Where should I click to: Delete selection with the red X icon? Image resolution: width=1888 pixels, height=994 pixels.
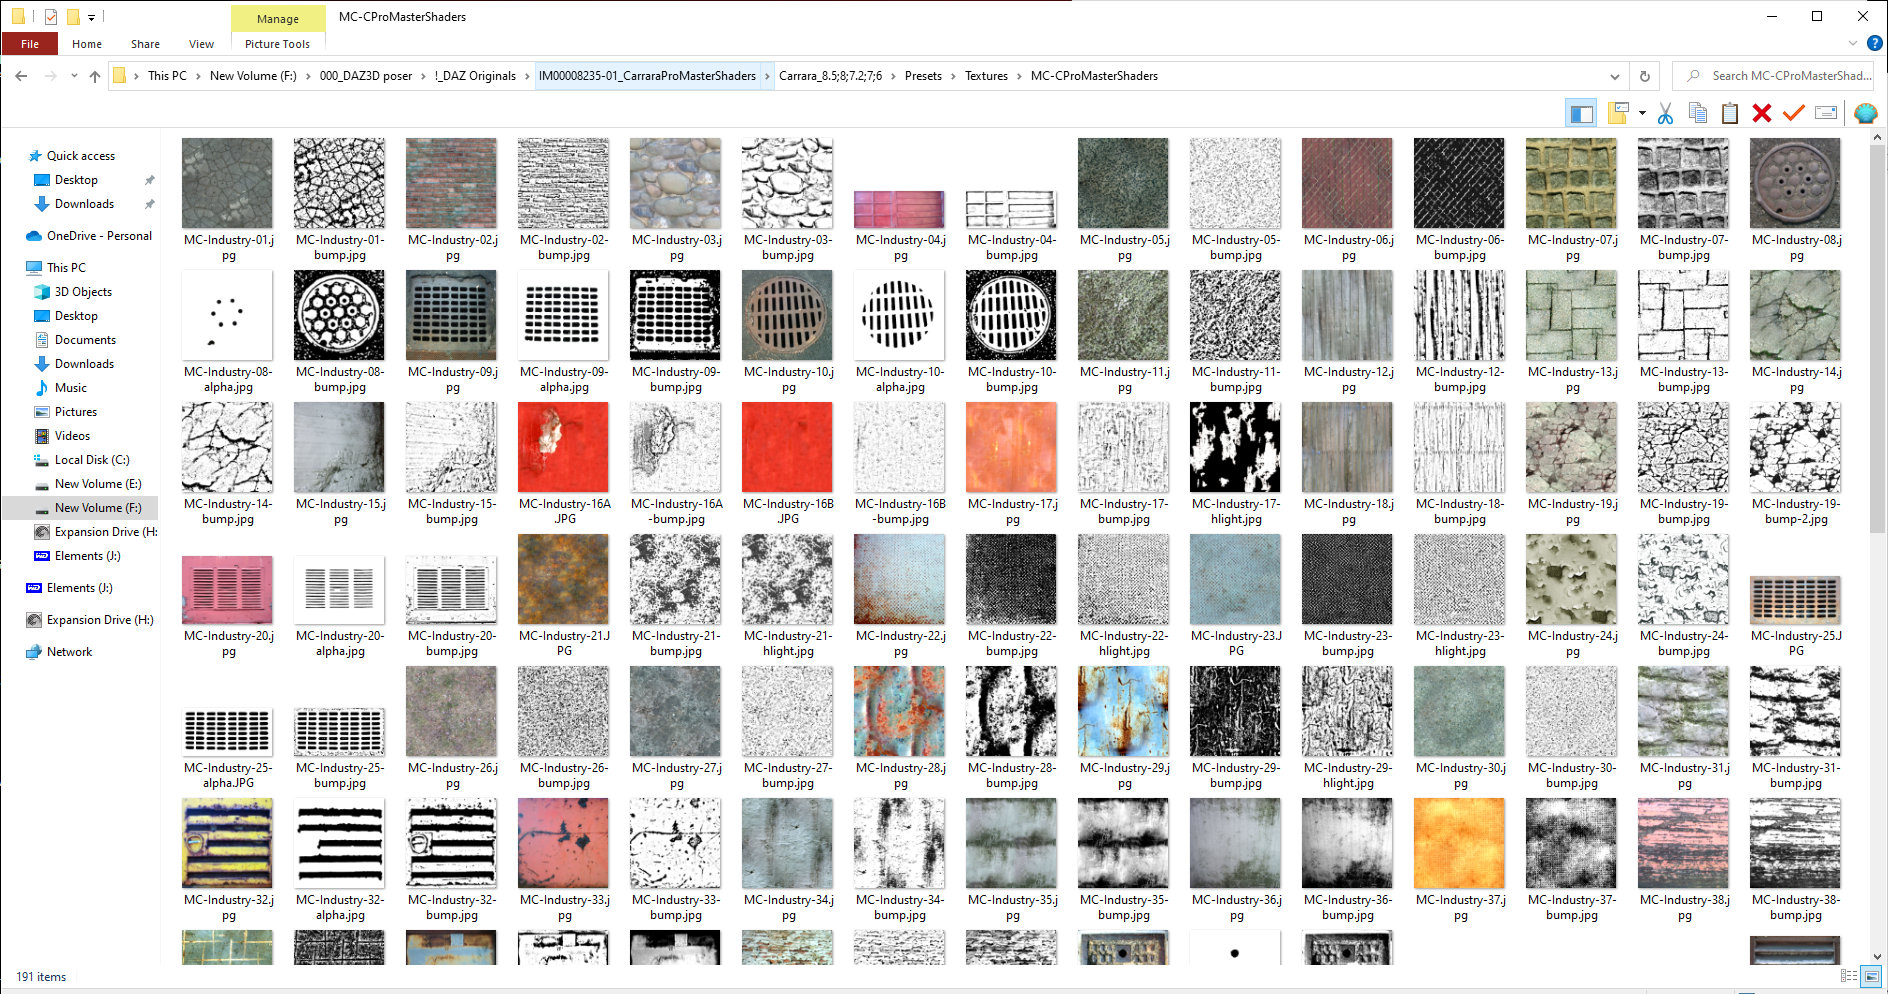point(1762,113)
